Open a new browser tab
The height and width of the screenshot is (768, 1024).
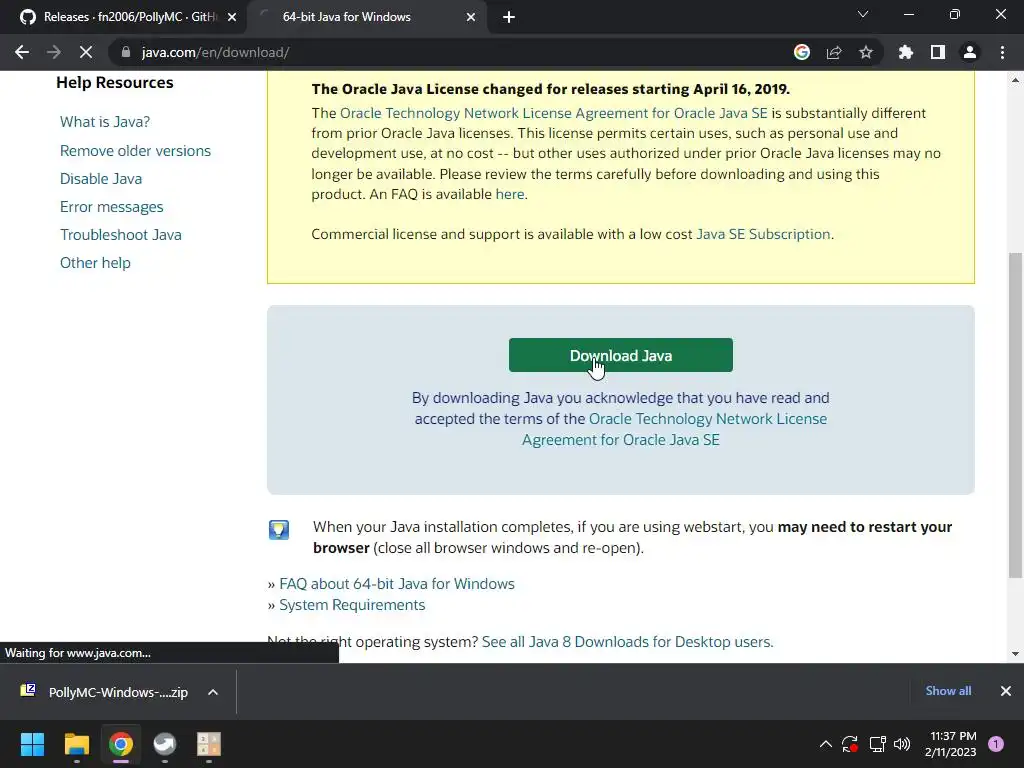(x=509, y=17)
